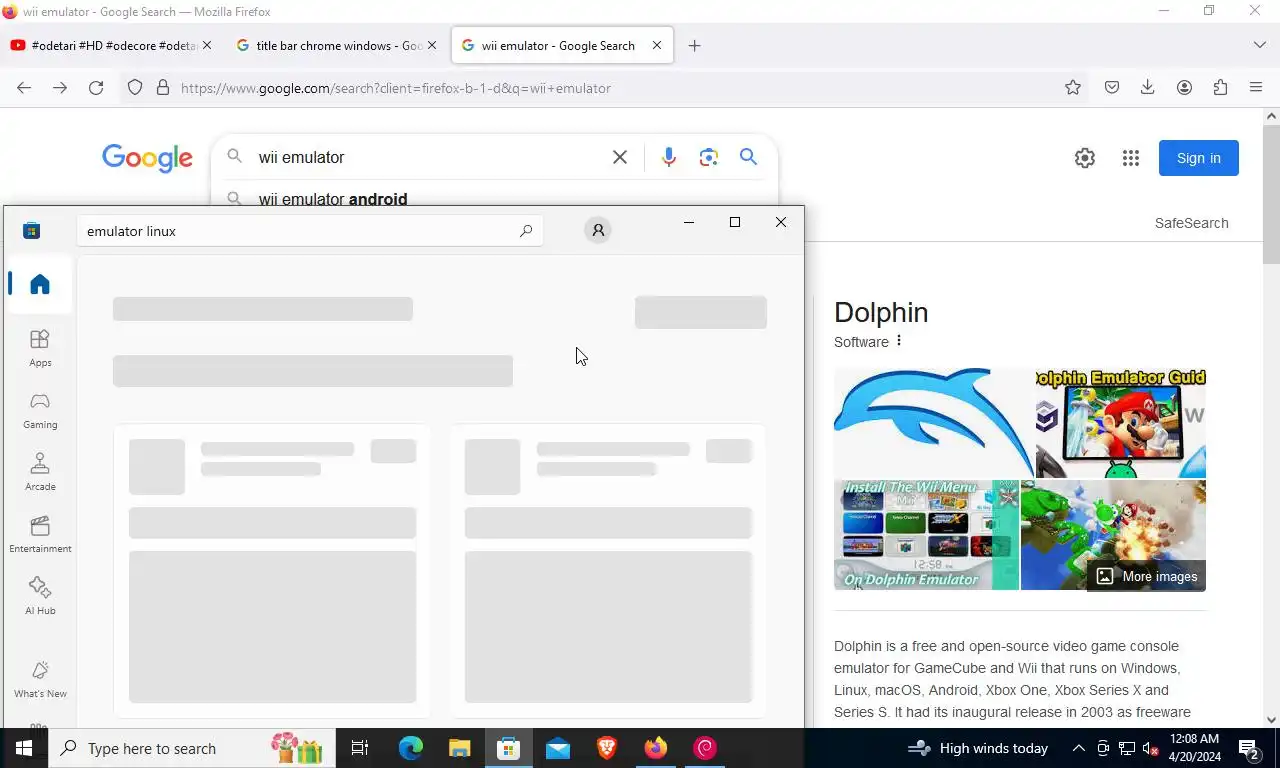Open Dolphin panel more options dots
Viewport: 1280px width, 768px height.
(899, 341)
